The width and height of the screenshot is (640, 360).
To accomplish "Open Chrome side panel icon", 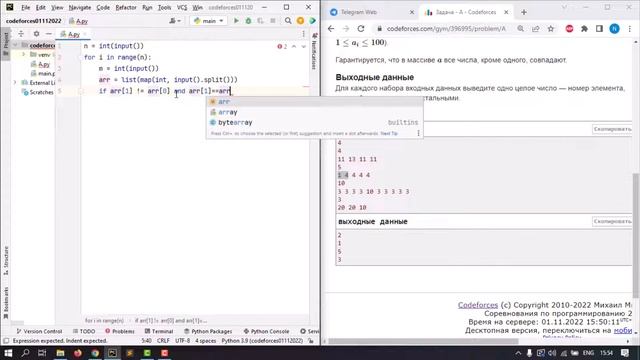I will click(599, 29).
